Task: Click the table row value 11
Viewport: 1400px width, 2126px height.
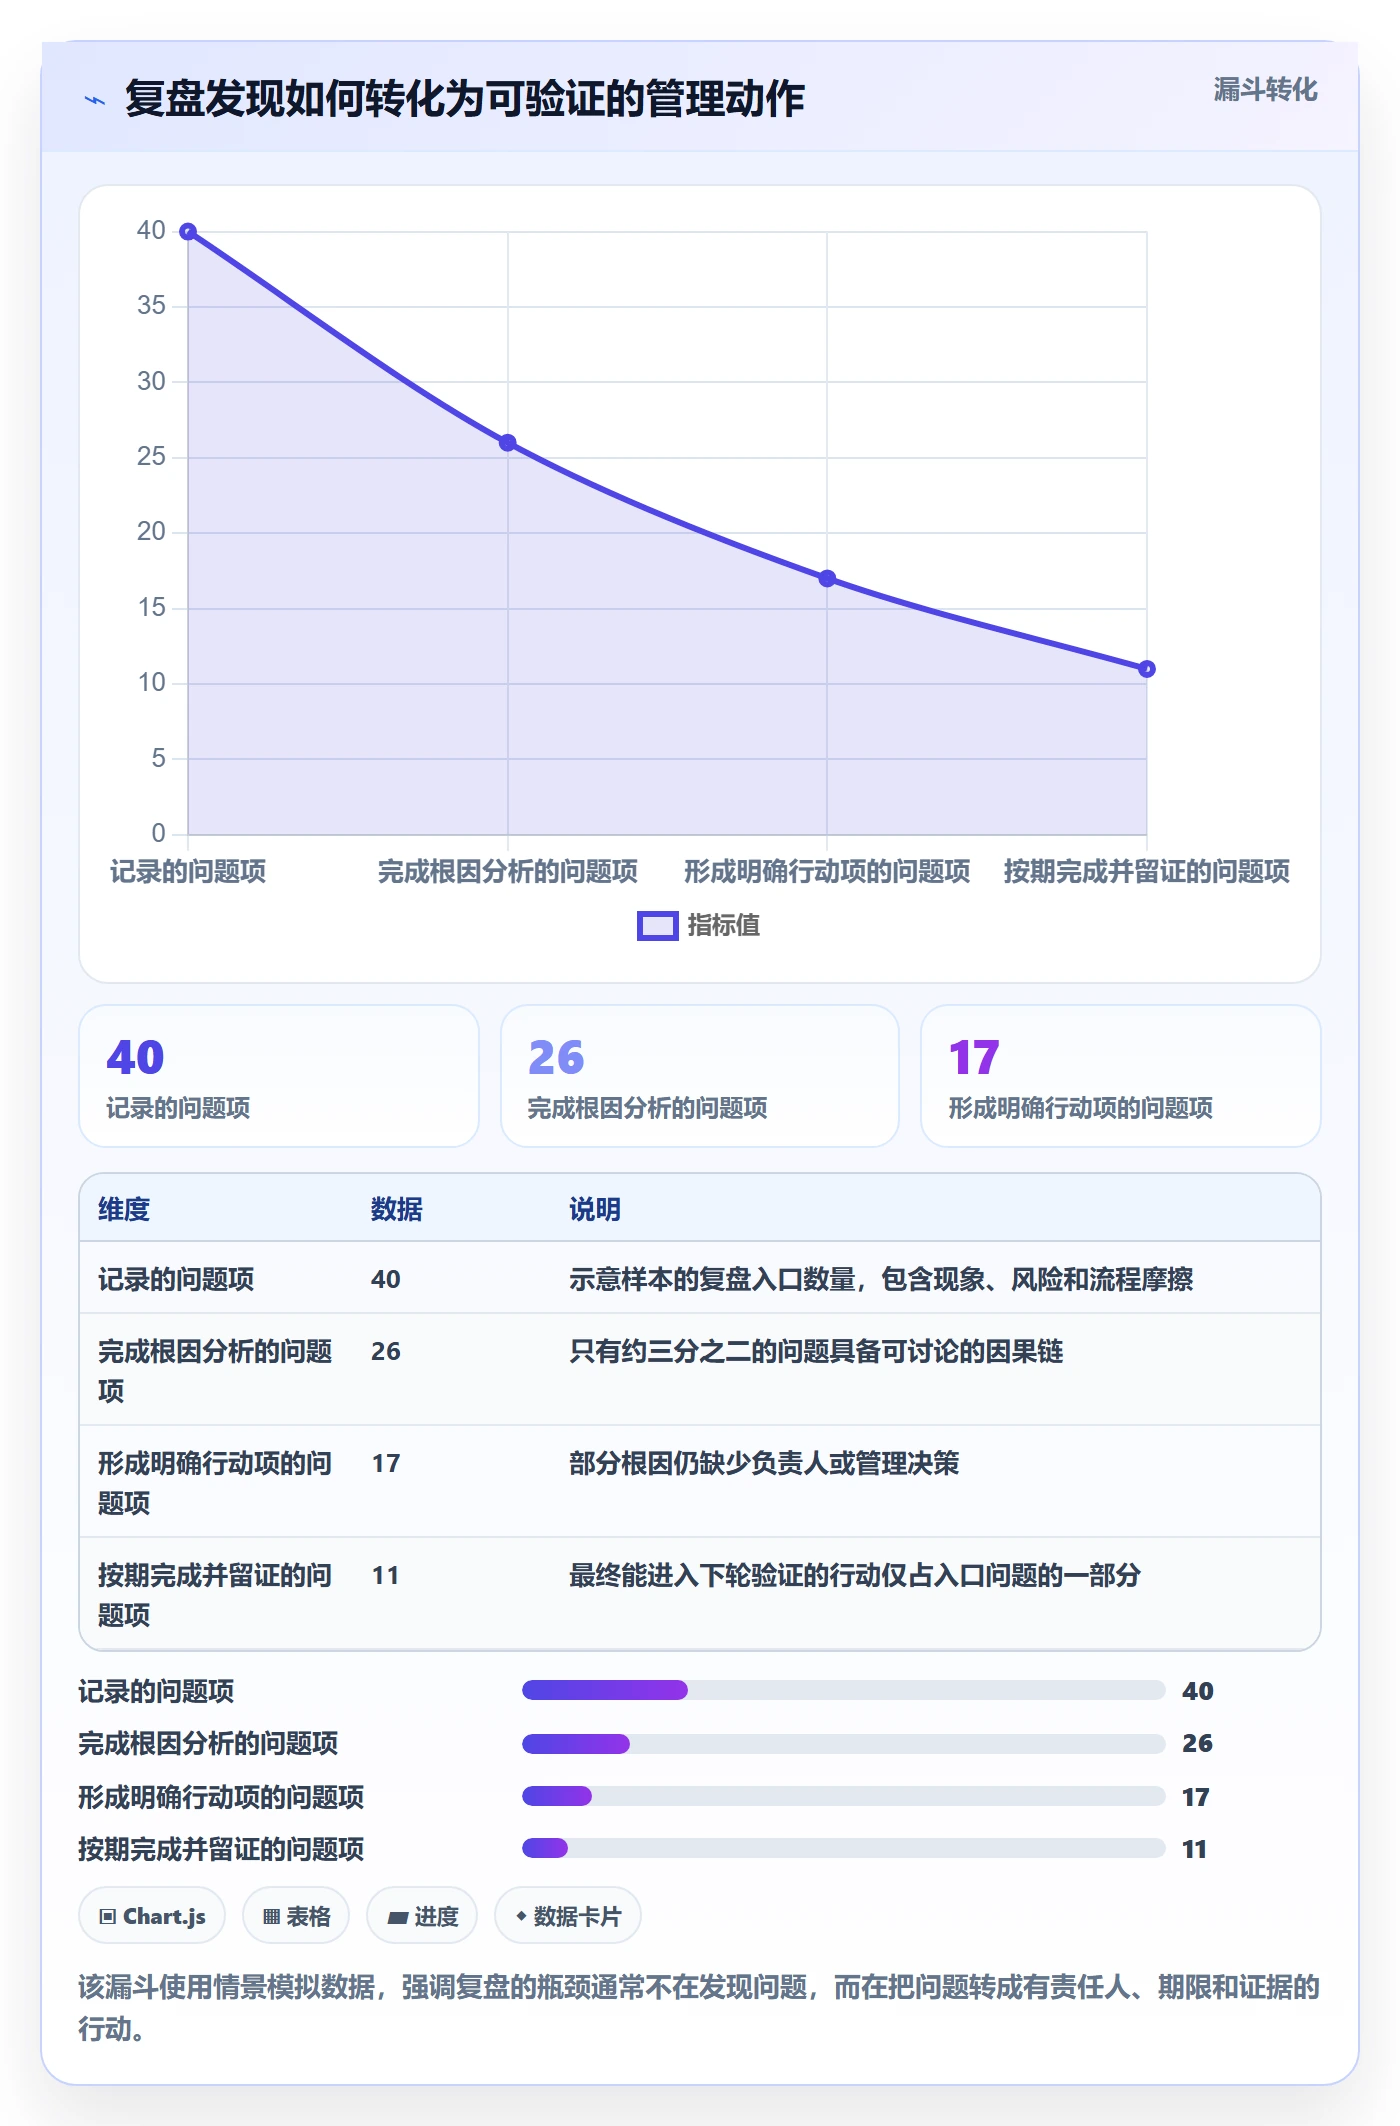Action: coord(386,1576)
